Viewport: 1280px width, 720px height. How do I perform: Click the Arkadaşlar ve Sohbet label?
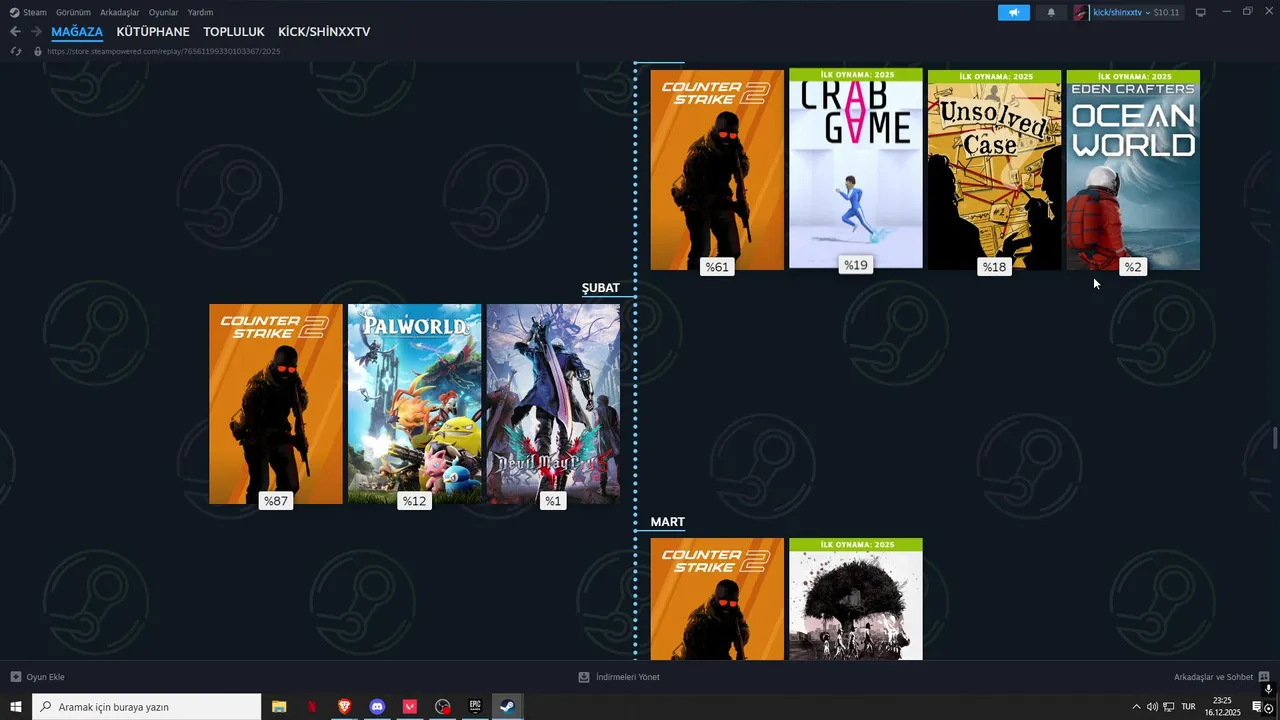pyautogui.click(x=1213, y=677)
